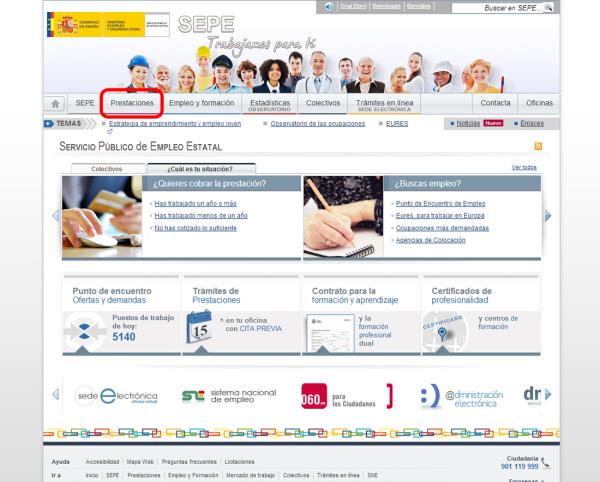Open the Empleo y formación menu

tap(201, 103)
